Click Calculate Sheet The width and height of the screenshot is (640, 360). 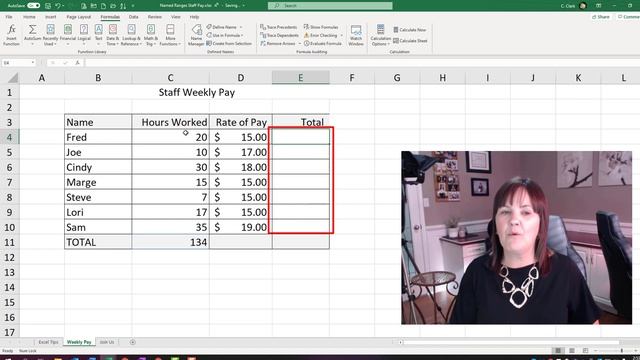(410, 41)
